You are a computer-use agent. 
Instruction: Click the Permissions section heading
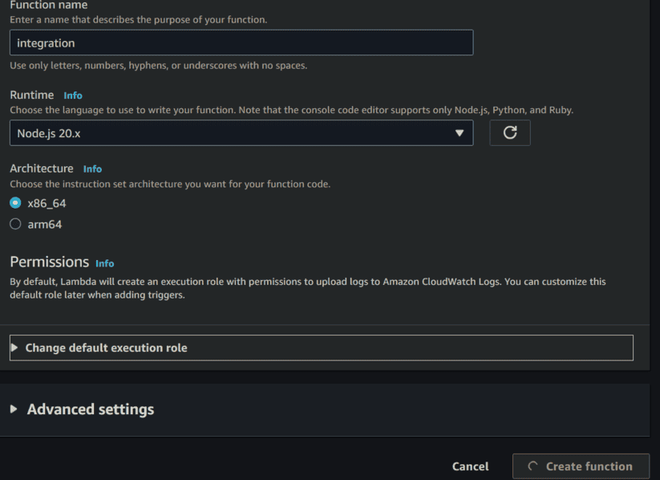[x=49, y=262]
